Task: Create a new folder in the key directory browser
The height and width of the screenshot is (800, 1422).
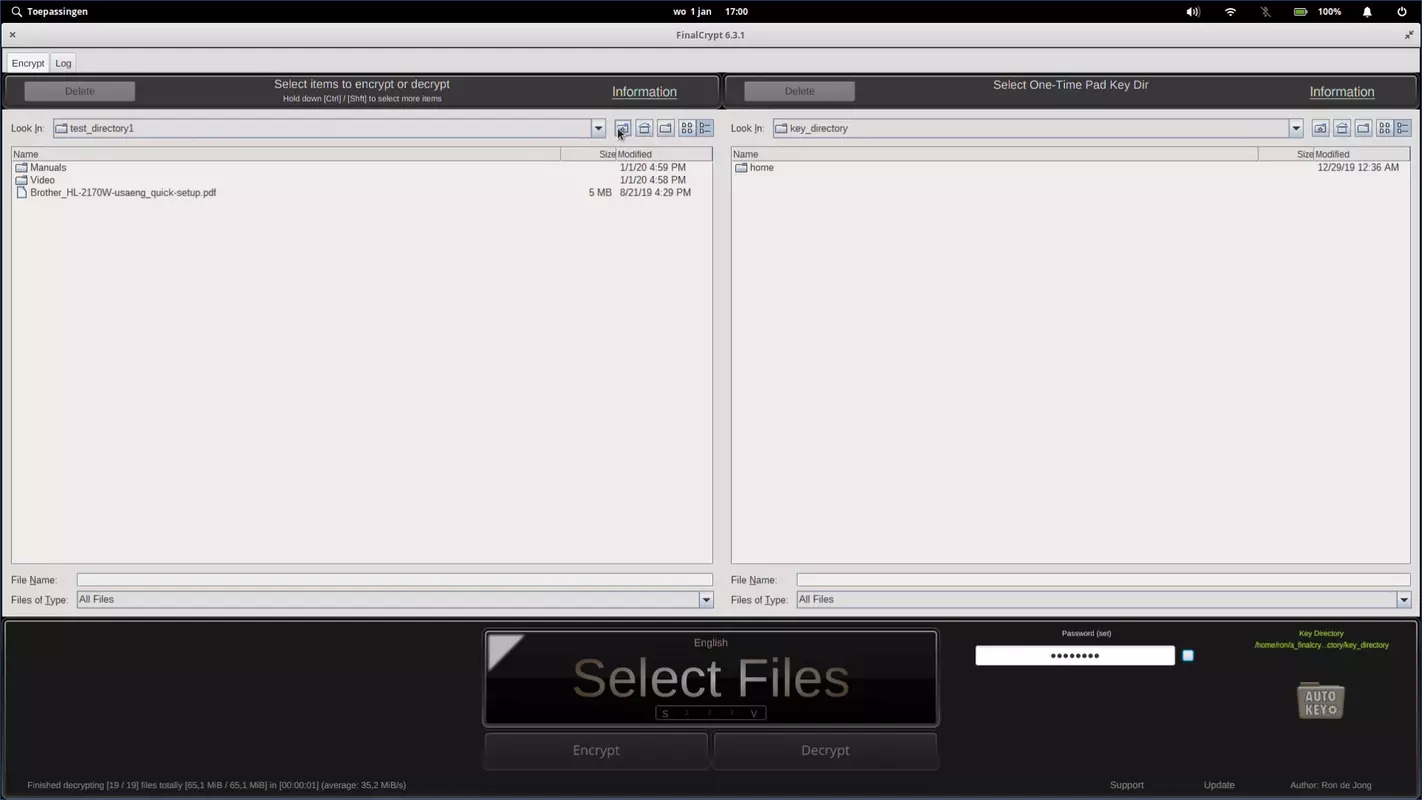Action: point(1363,128)
